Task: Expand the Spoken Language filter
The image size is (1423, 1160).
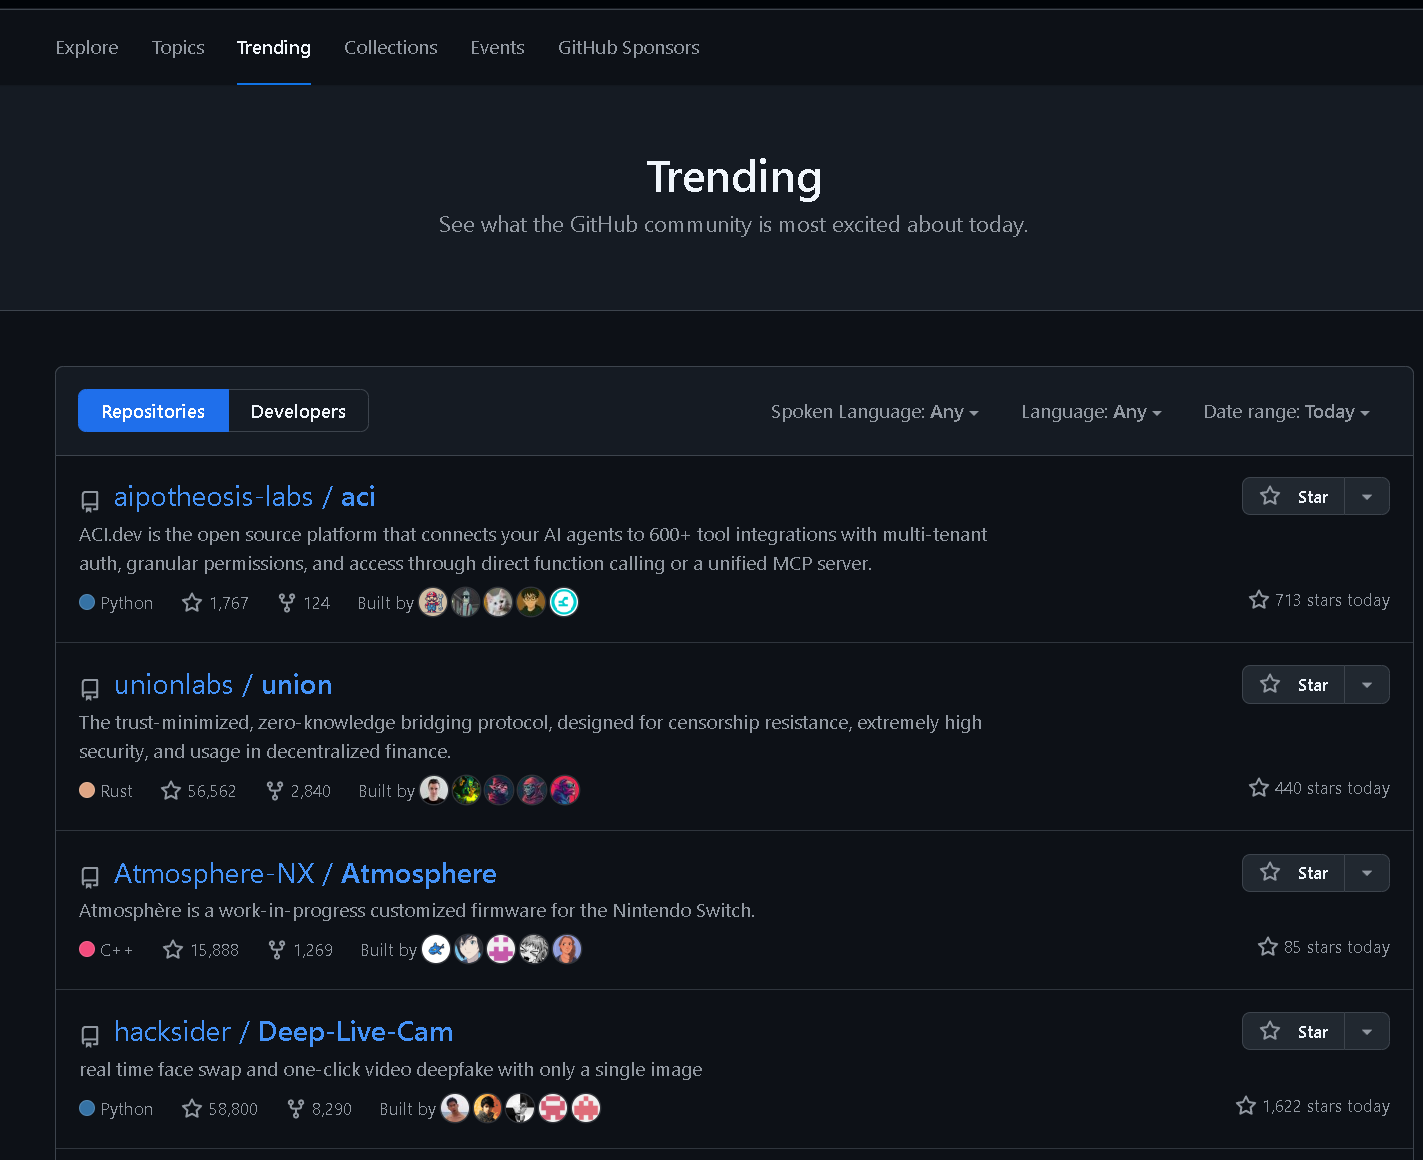Action: tap(874, 412)
